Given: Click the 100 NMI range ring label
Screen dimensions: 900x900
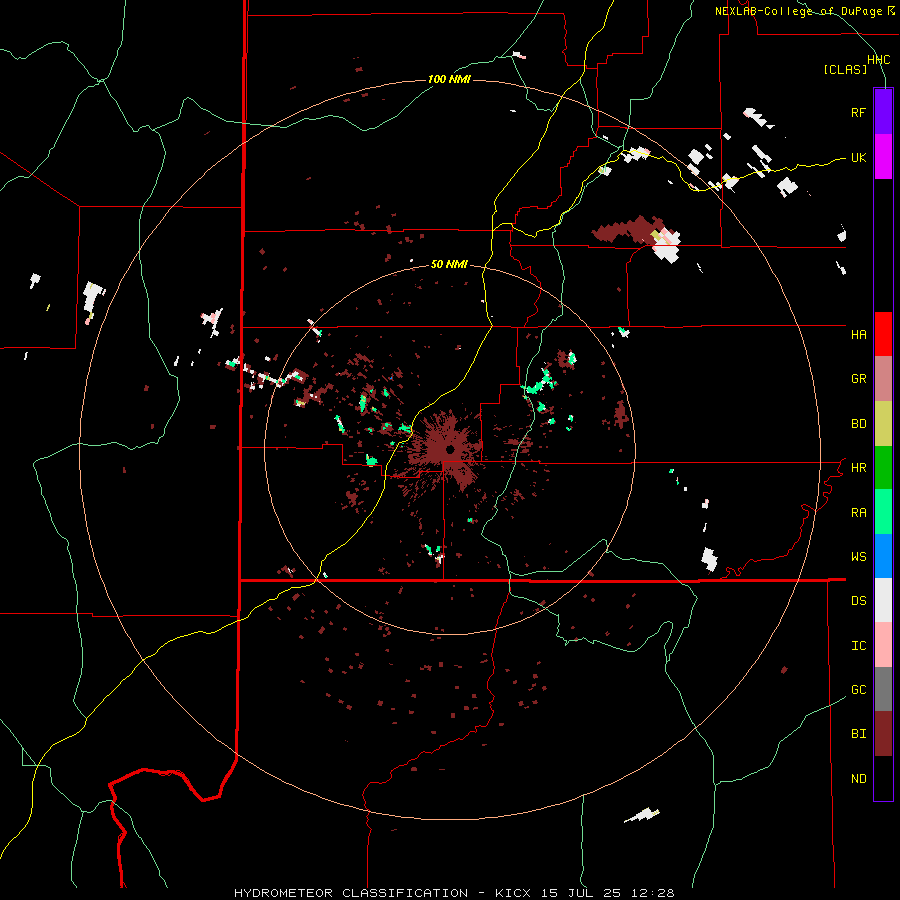Looking at the screenshot, I should pos(449,79).
